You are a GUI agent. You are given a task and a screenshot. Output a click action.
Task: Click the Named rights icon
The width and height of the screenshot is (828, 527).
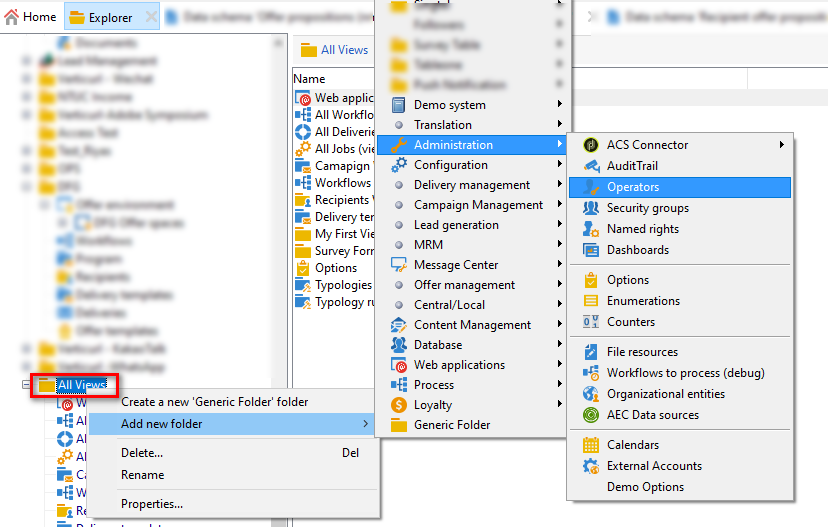(x=590, y=229)
